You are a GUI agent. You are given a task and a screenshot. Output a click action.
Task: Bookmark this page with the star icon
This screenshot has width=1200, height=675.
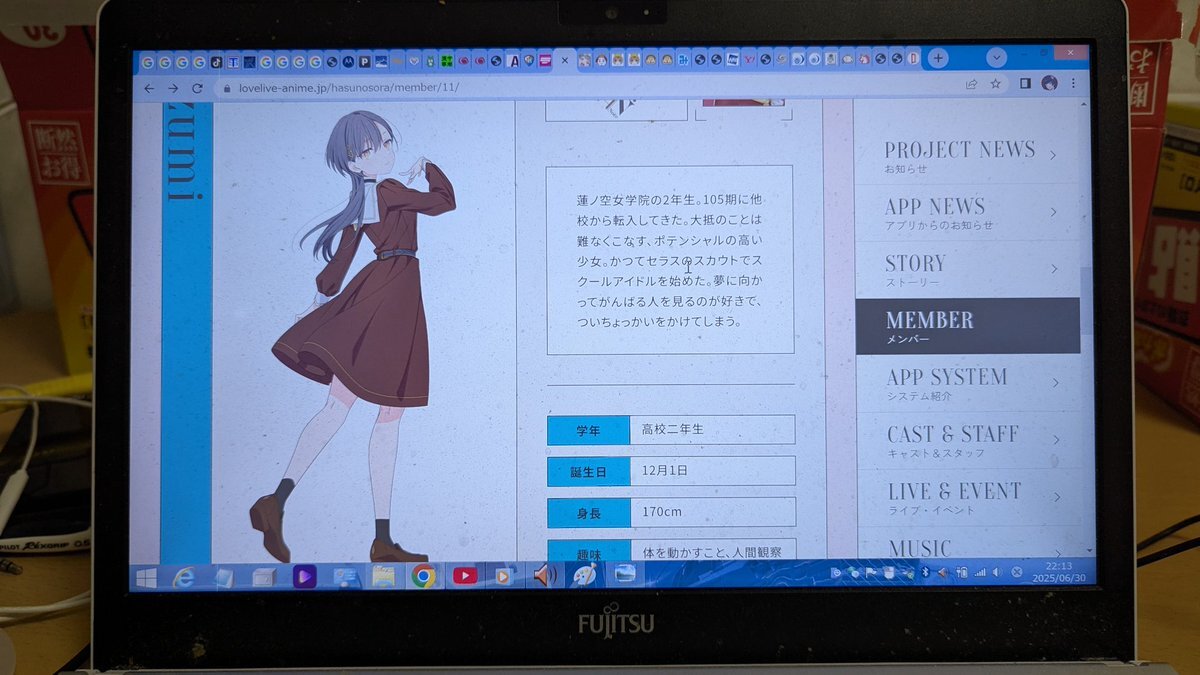996,85
